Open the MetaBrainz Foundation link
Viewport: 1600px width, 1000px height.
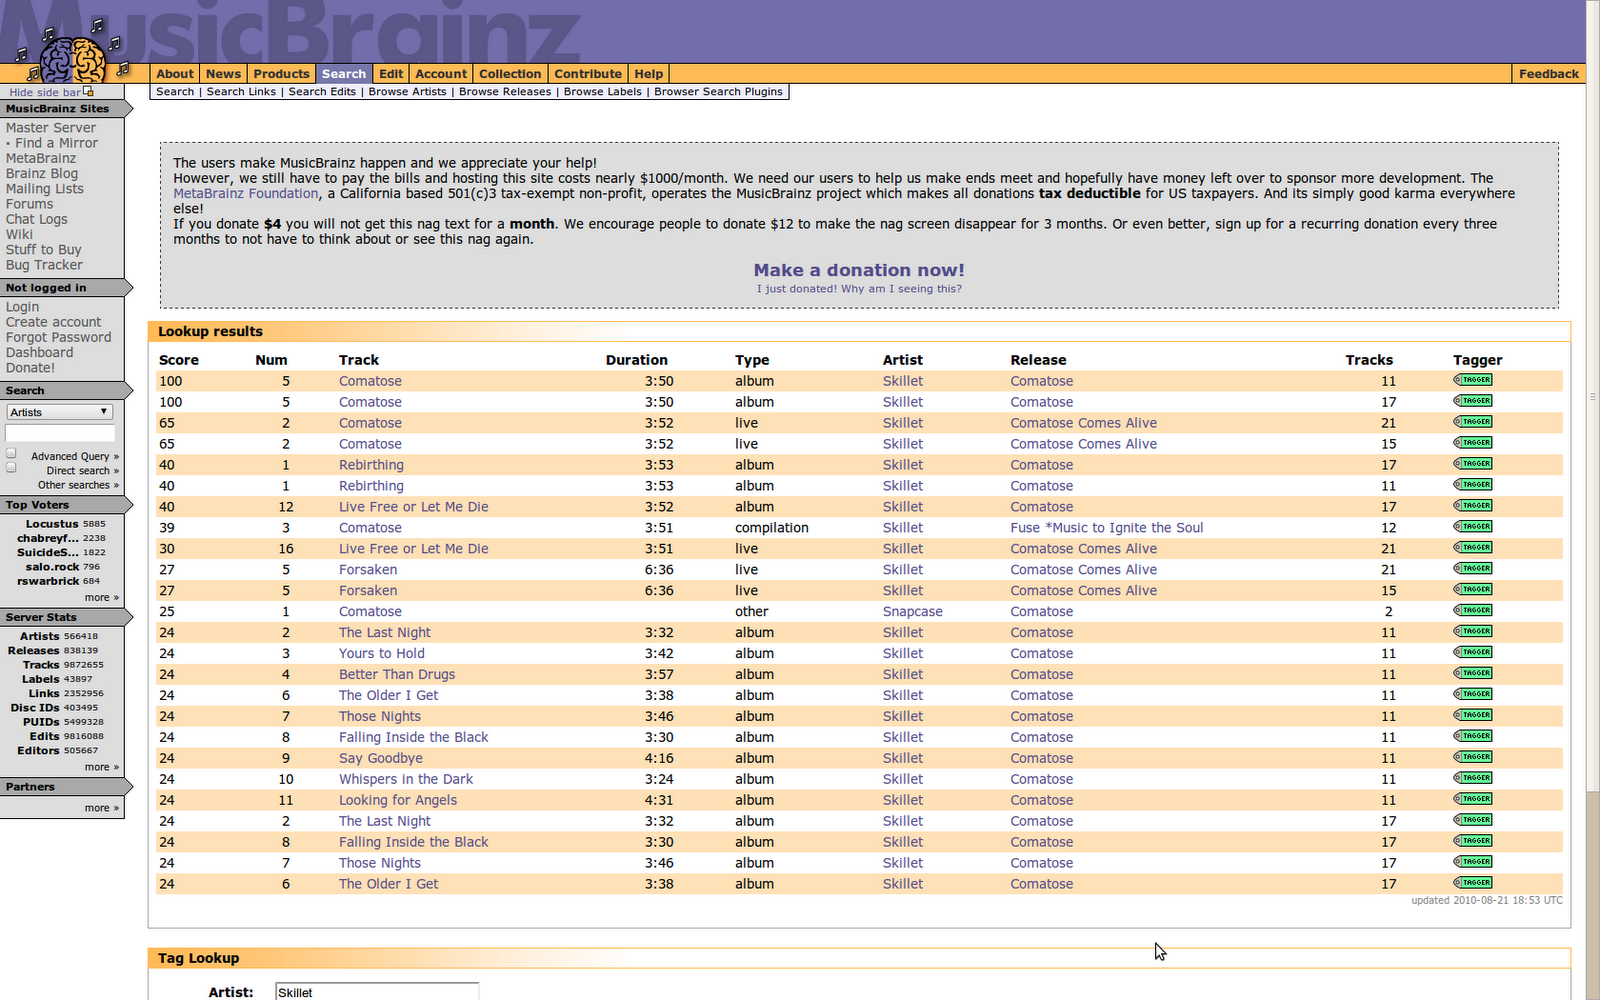point(246,194)
